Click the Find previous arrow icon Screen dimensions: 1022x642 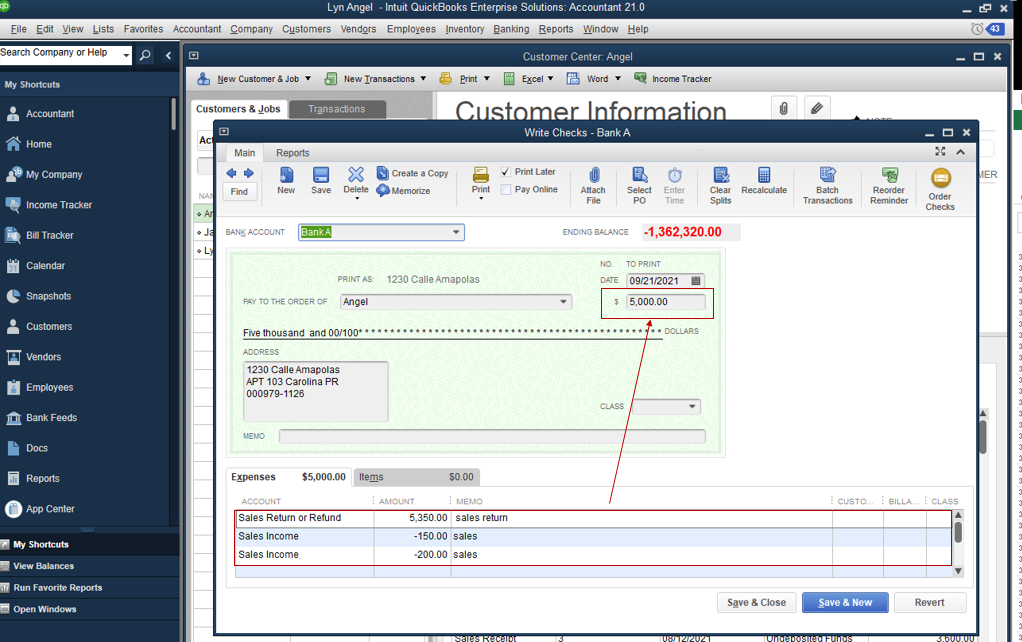click(x=231, y=173)
